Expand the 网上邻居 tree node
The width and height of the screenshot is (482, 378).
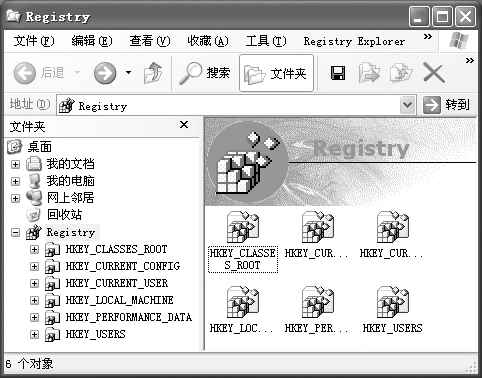click(15, 198)
